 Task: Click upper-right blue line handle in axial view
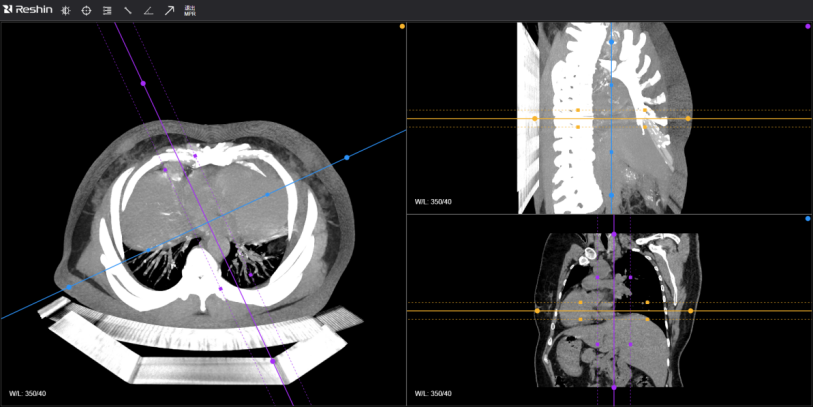pyautogui.click(x=347, y=157)
